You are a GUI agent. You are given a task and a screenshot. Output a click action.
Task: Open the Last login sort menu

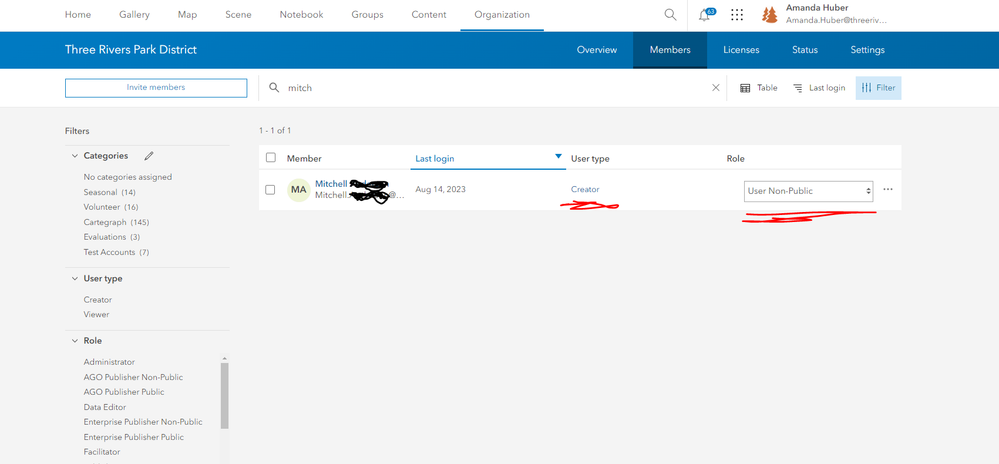[819, 88]
